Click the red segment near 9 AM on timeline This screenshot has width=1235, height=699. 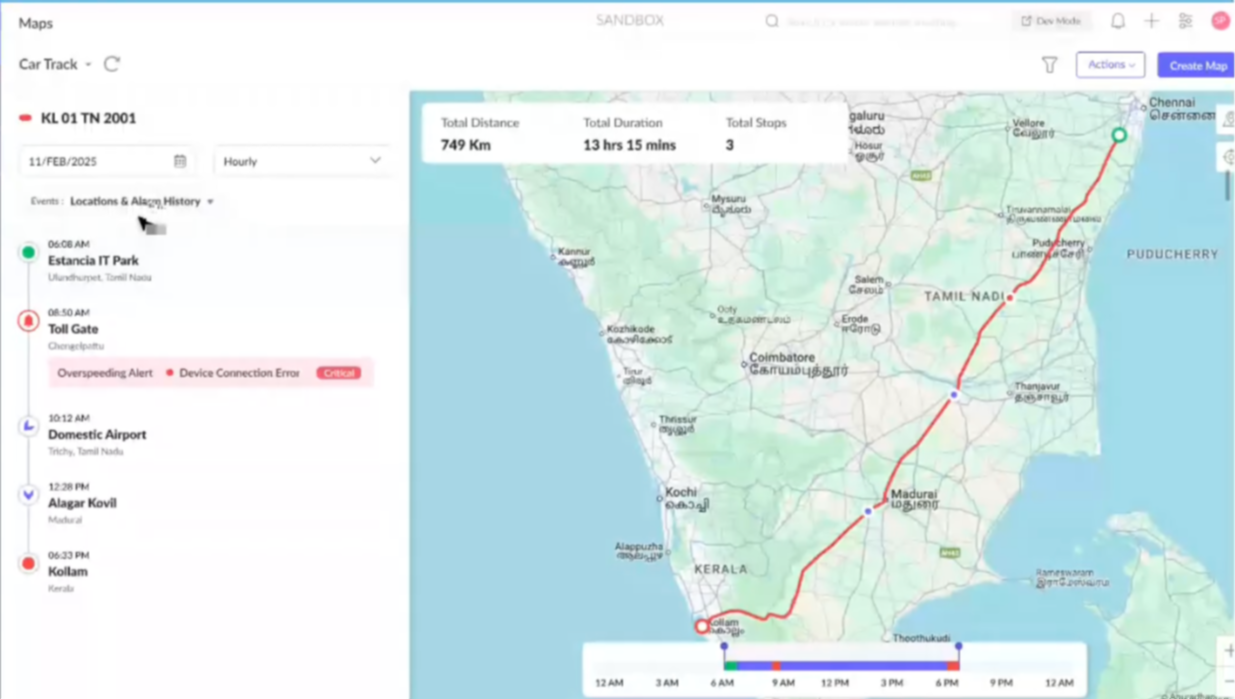click(x=776, y=665)
